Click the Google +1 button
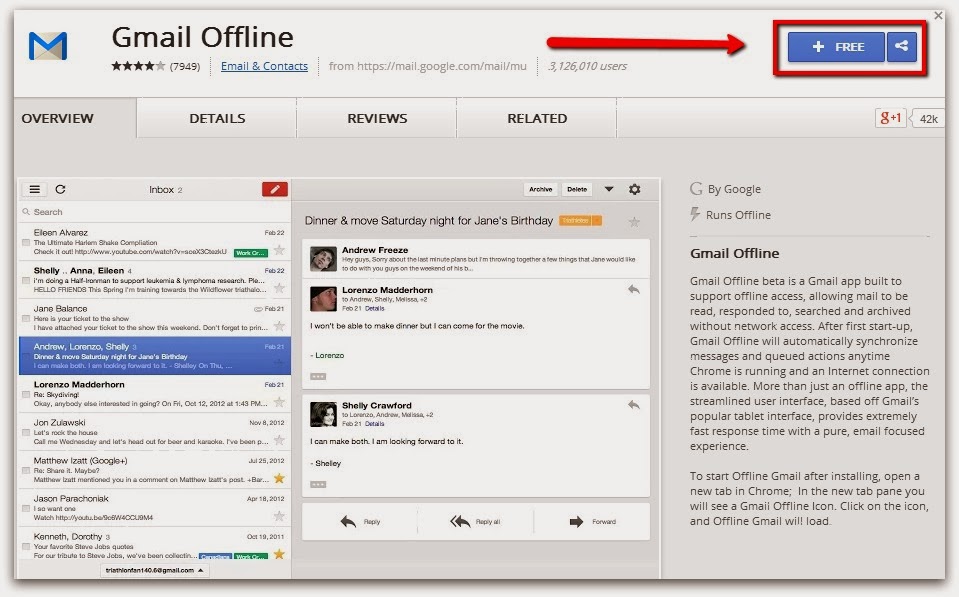959x597 pixels. click(890, 118)
